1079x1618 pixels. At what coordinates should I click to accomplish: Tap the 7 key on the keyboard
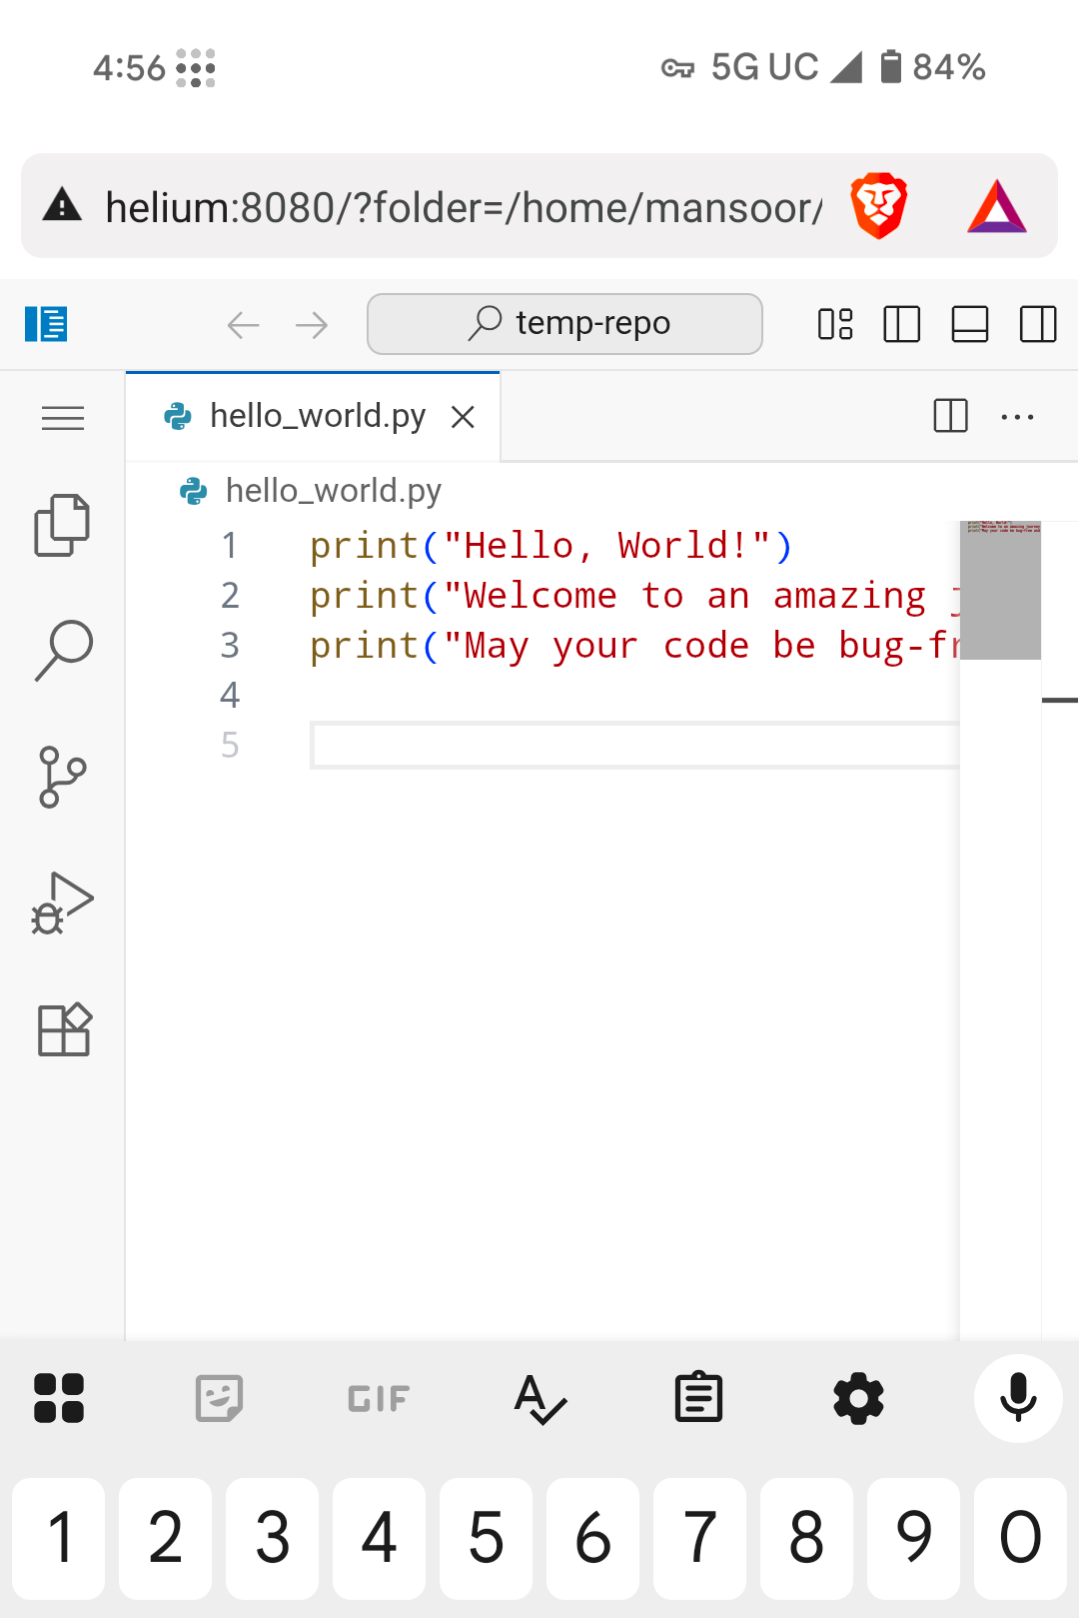(700, 1538)
